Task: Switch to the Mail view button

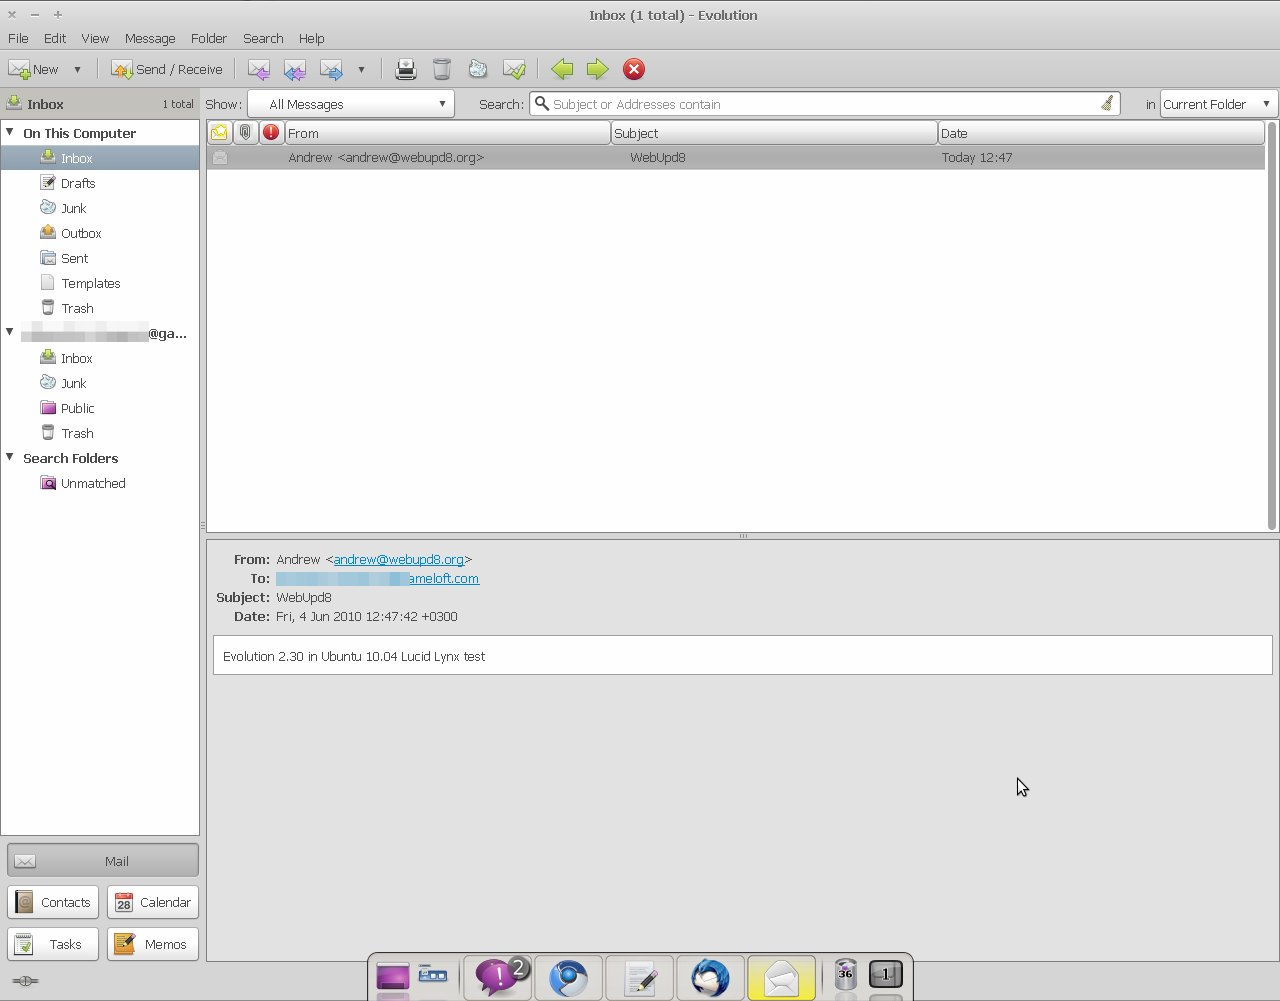Action: tap(103, 860)
